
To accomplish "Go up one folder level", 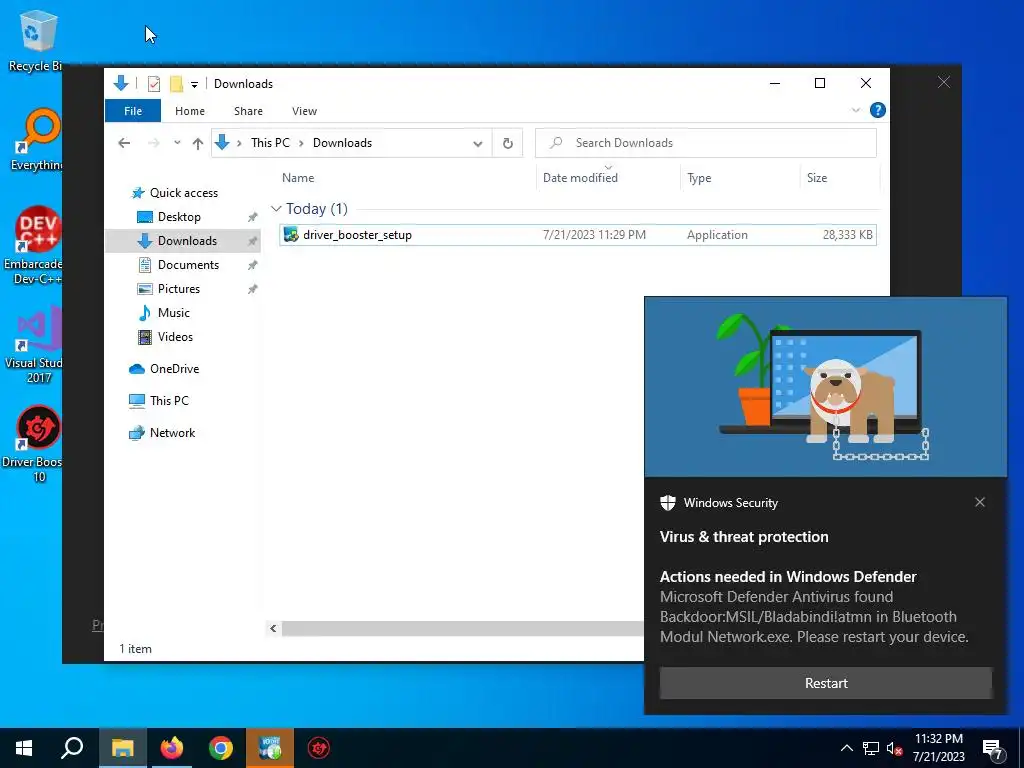I will click(x=198, y=143).
